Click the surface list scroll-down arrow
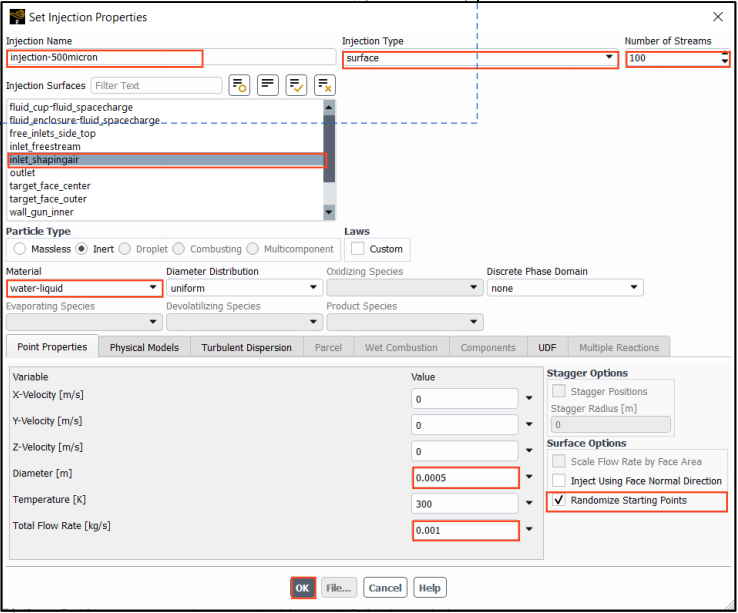 tap(330, 212)
